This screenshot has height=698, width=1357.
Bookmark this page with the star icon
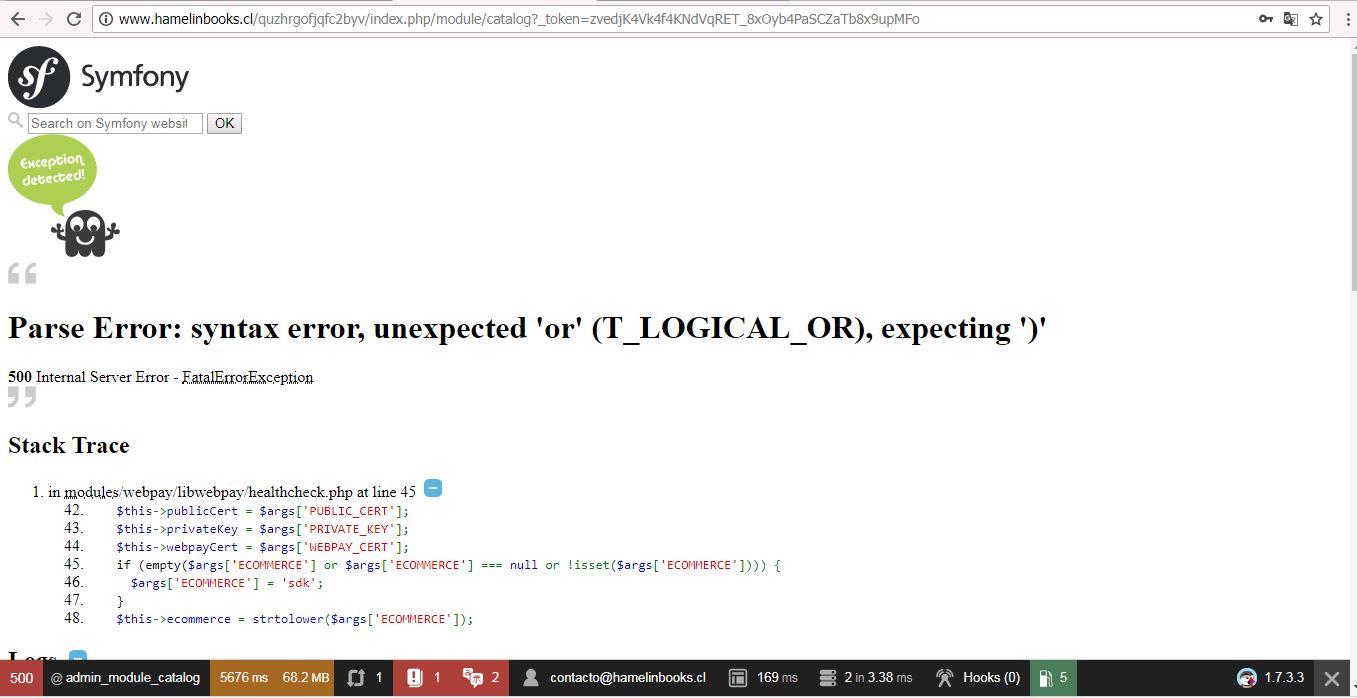tap(1317, 19)
